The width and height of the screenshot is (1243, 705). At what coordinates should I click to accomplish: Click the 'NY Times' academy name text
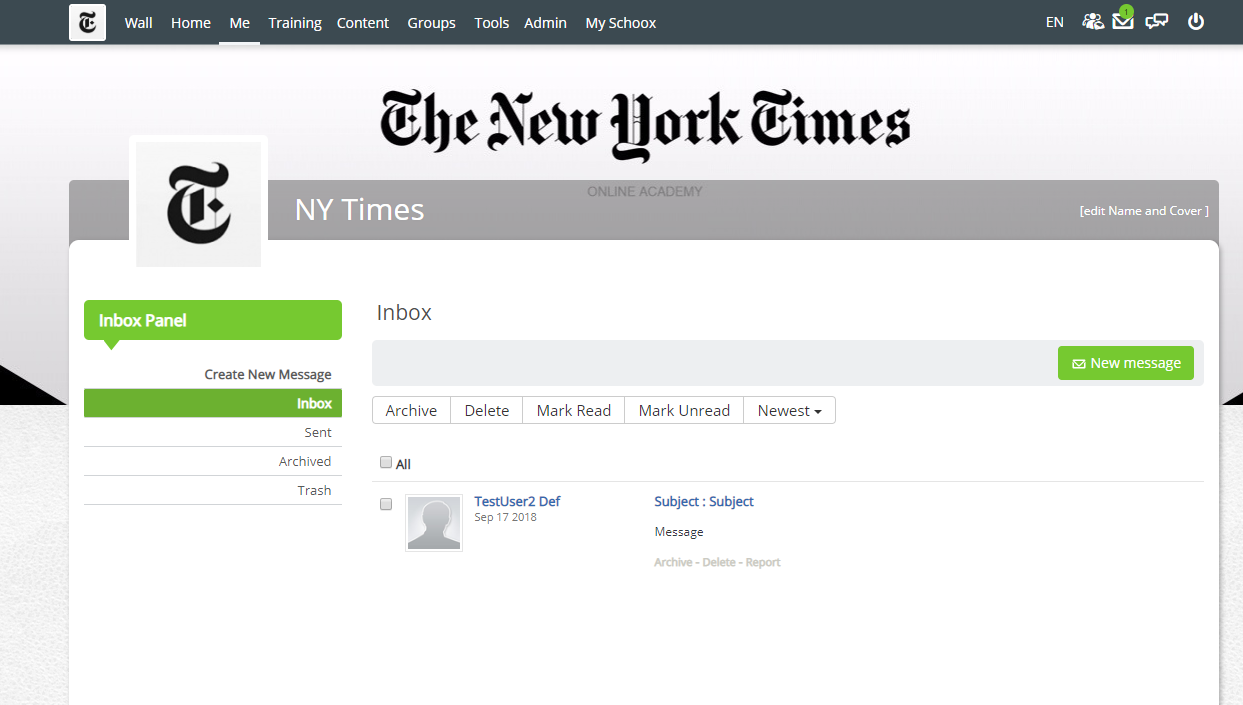click(360, 210)
